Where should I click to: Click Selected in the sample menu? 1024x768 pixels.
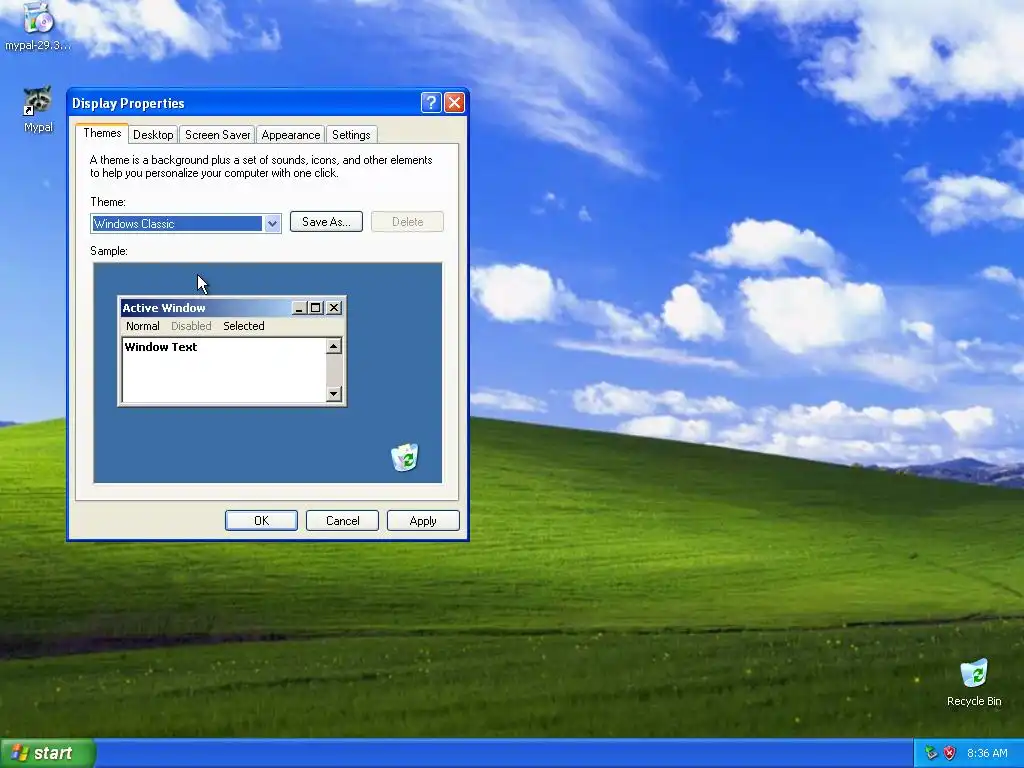(x=244, y=326)
